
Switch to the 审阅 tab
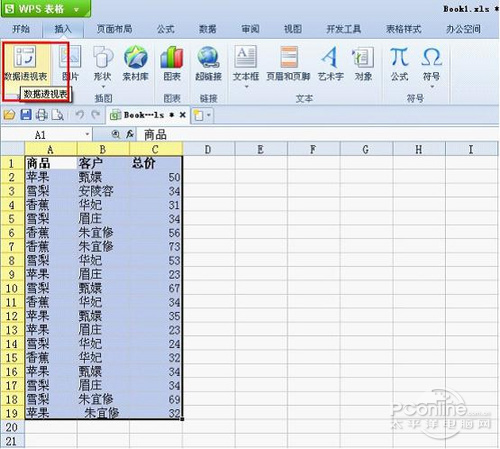pyautogui.click(x=250, y=29)
